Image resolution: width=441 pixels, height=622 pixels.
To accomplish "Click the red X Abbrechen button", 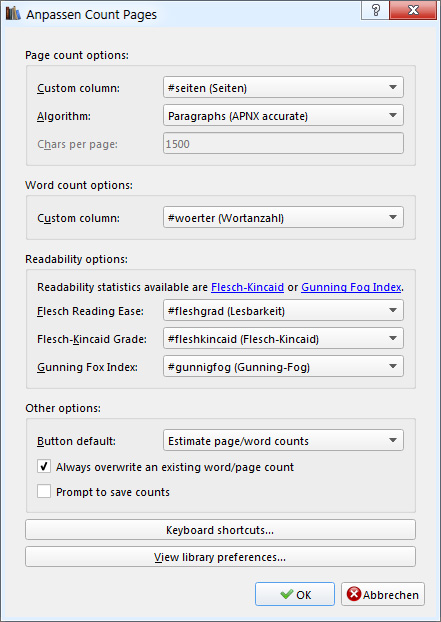I will click(383, 594).
